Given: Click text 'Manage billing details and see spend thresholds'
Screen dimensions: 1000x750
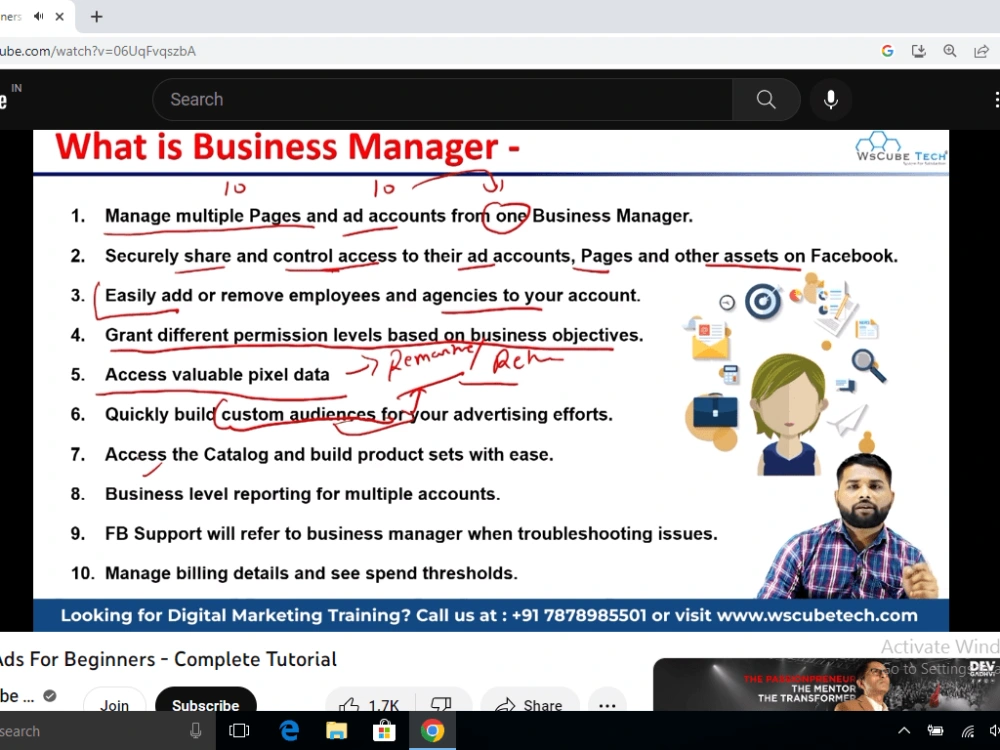Looking at the screenshot, I should click(311, 573).
